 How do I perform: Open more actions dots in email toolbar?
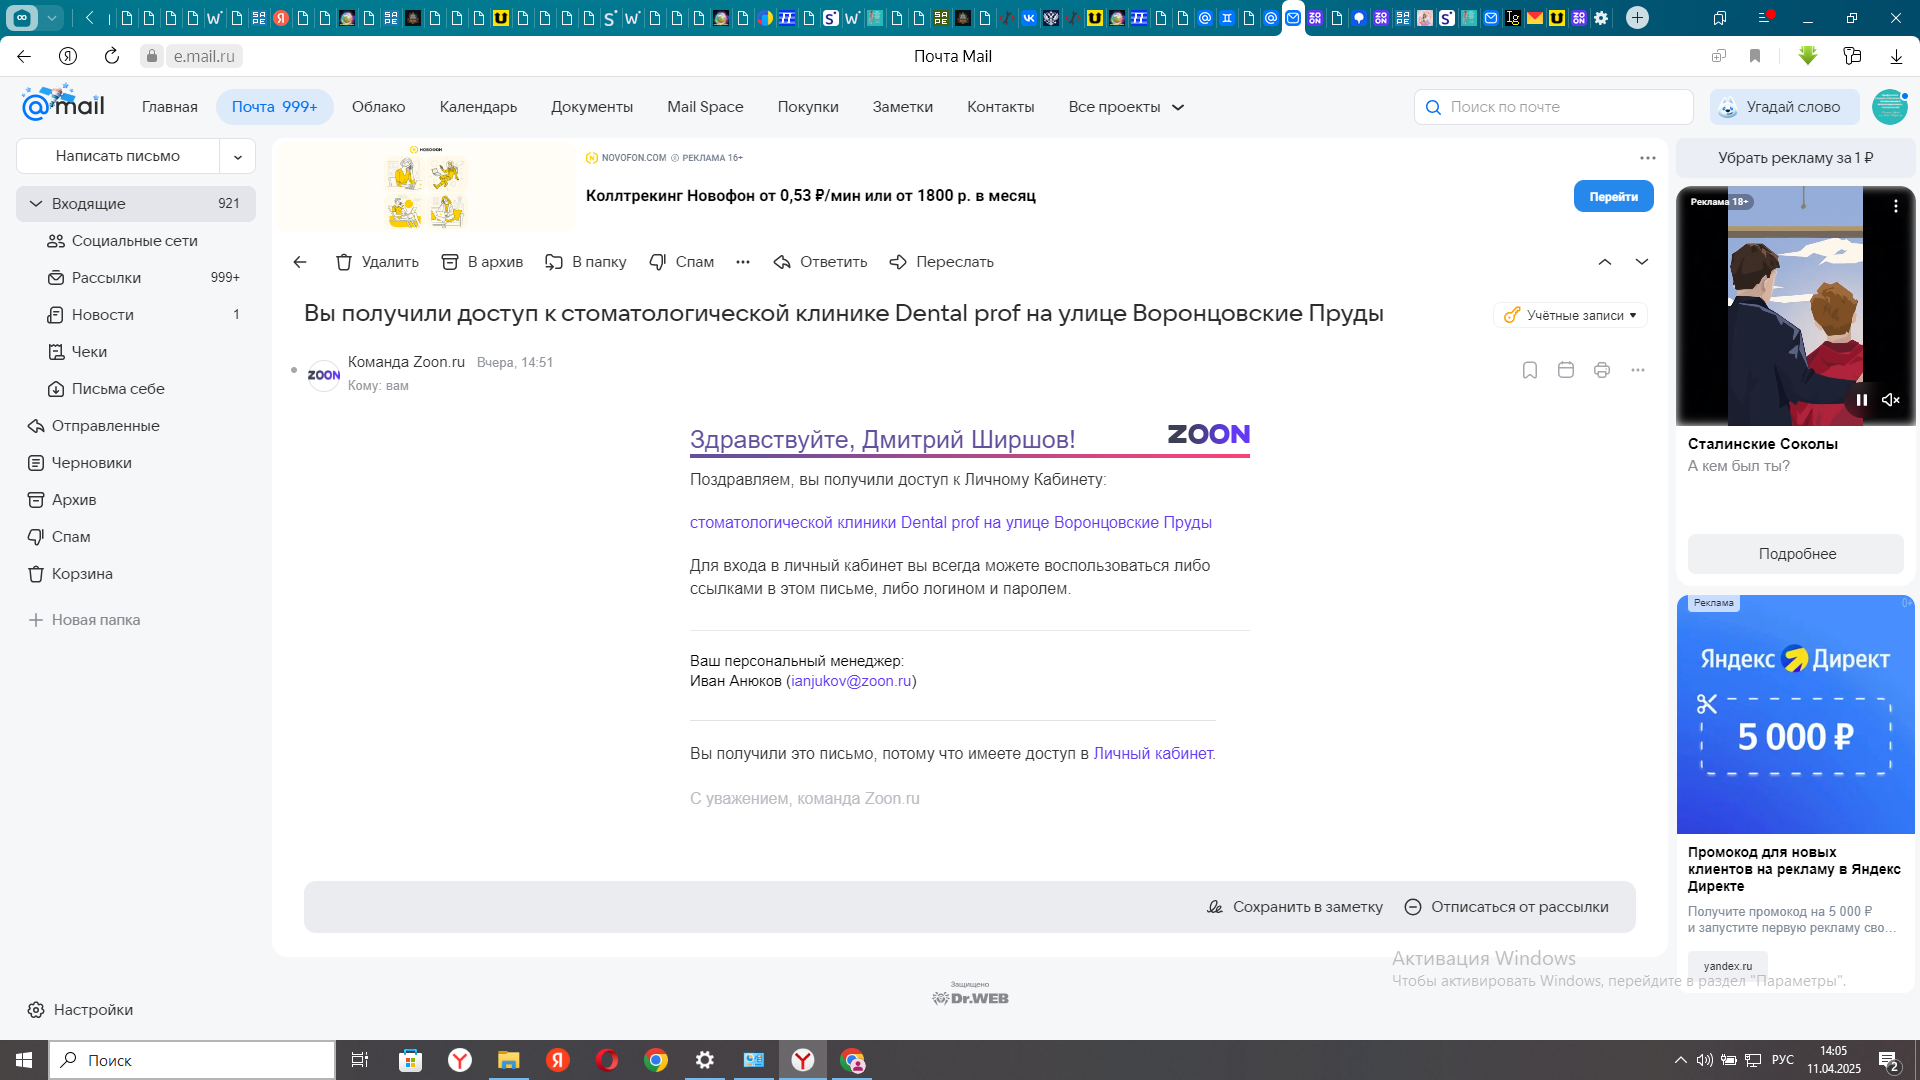pos(743,262)
